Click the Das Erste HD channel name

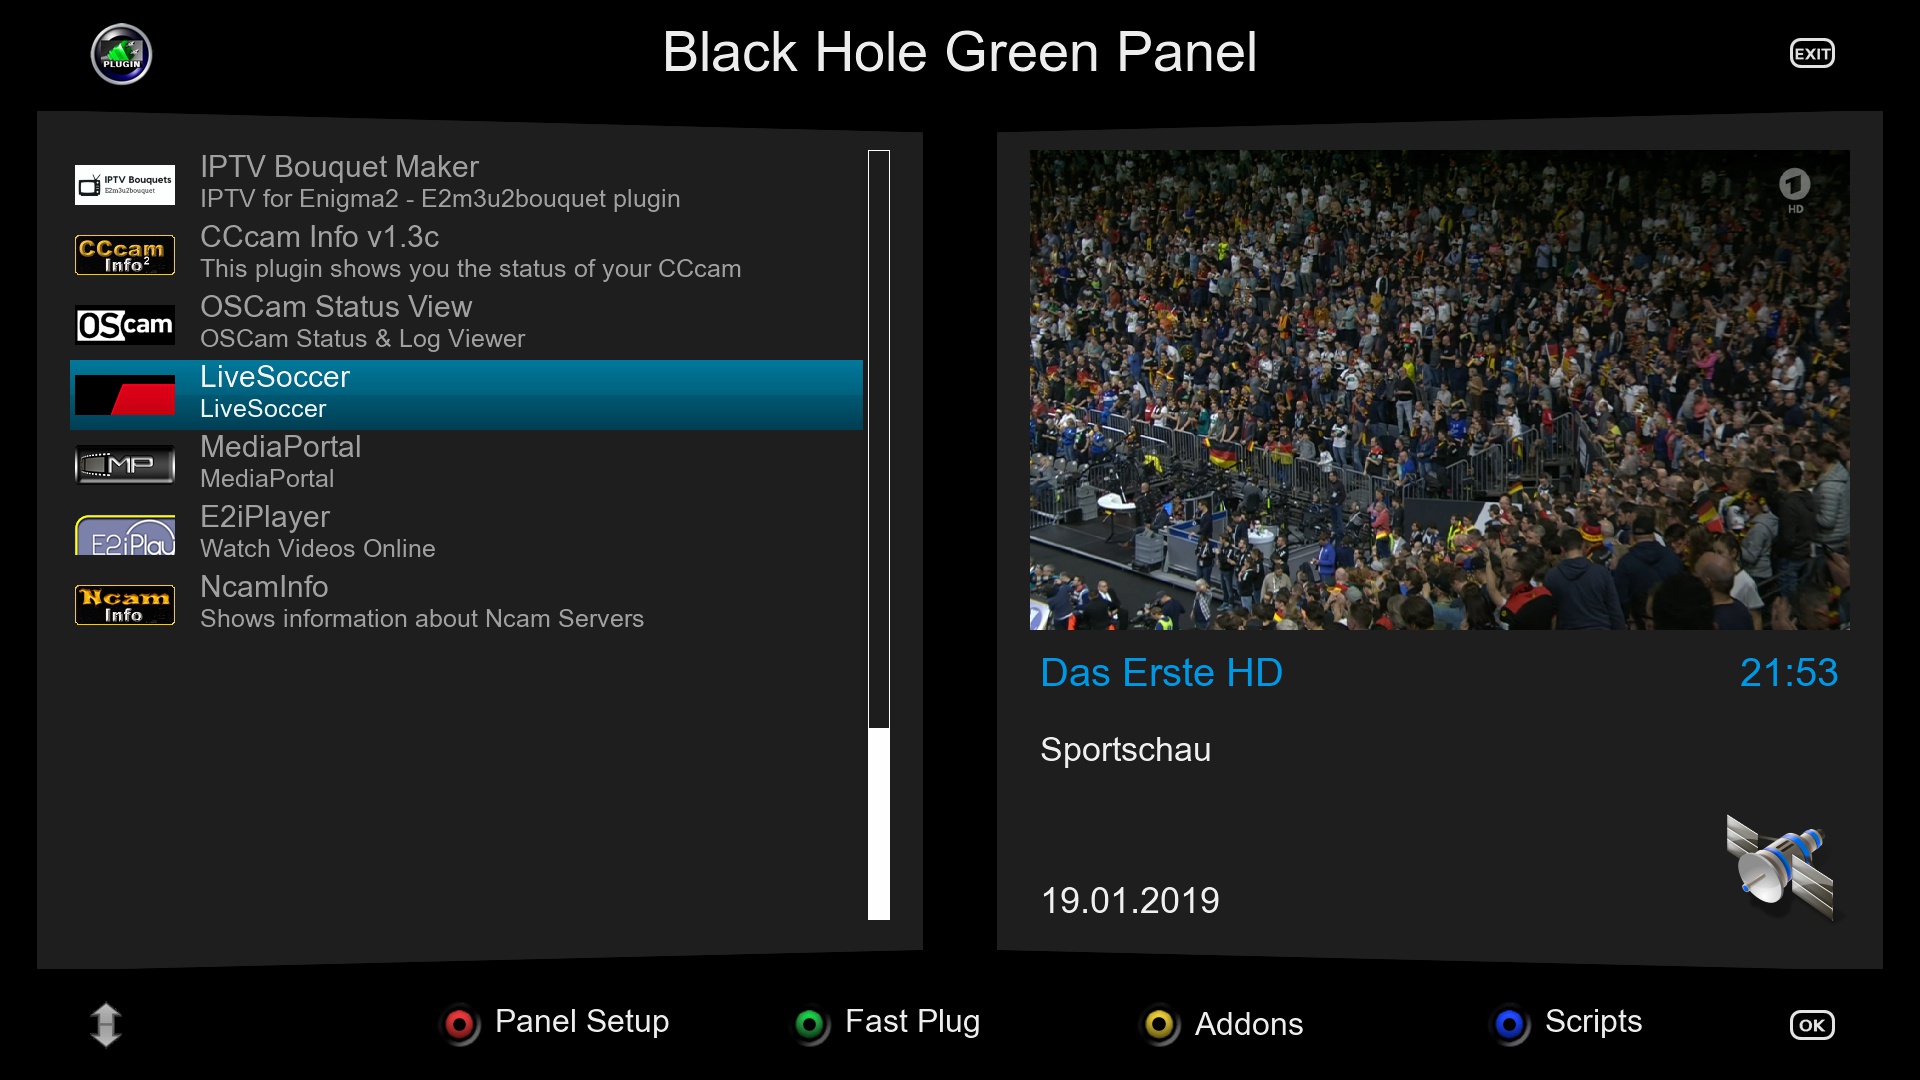click(x=1161, y=673)
